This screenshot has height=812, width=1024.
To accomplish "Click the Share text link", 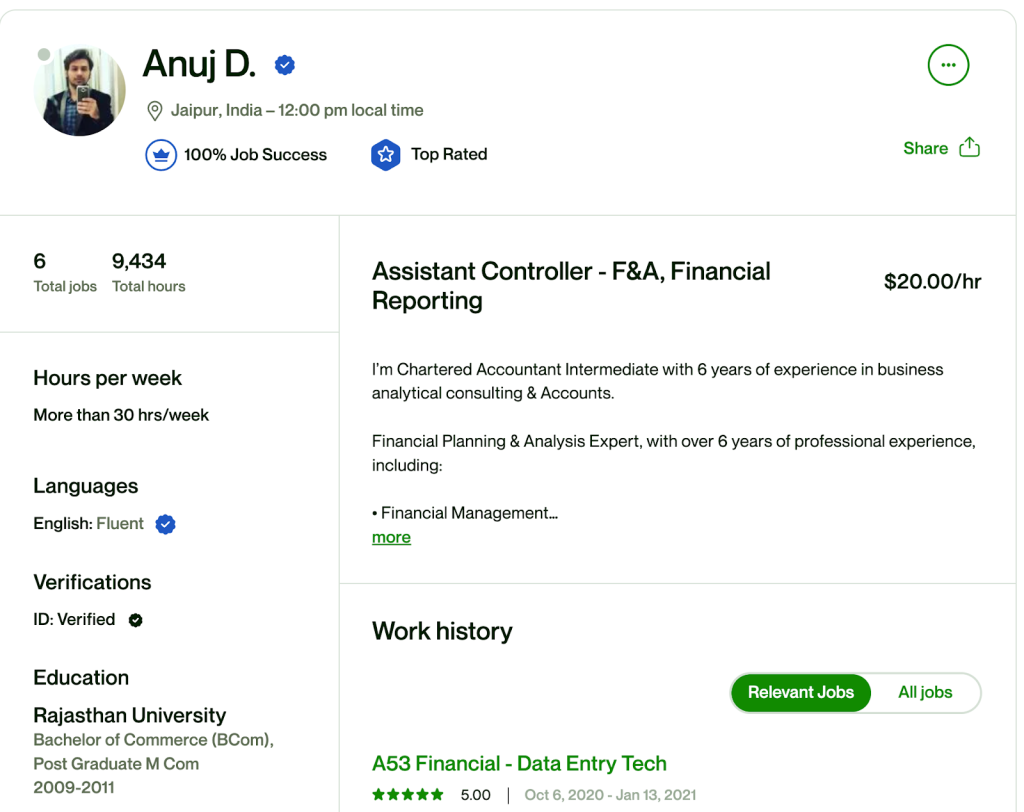I will pyautogui.click(x=925, y=148).
